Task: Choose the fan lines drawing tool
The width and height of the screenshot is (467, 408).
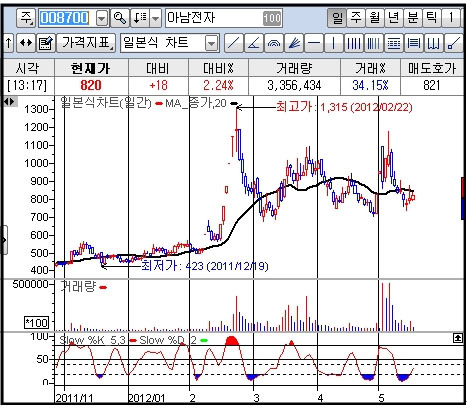Action: [293, 43]
